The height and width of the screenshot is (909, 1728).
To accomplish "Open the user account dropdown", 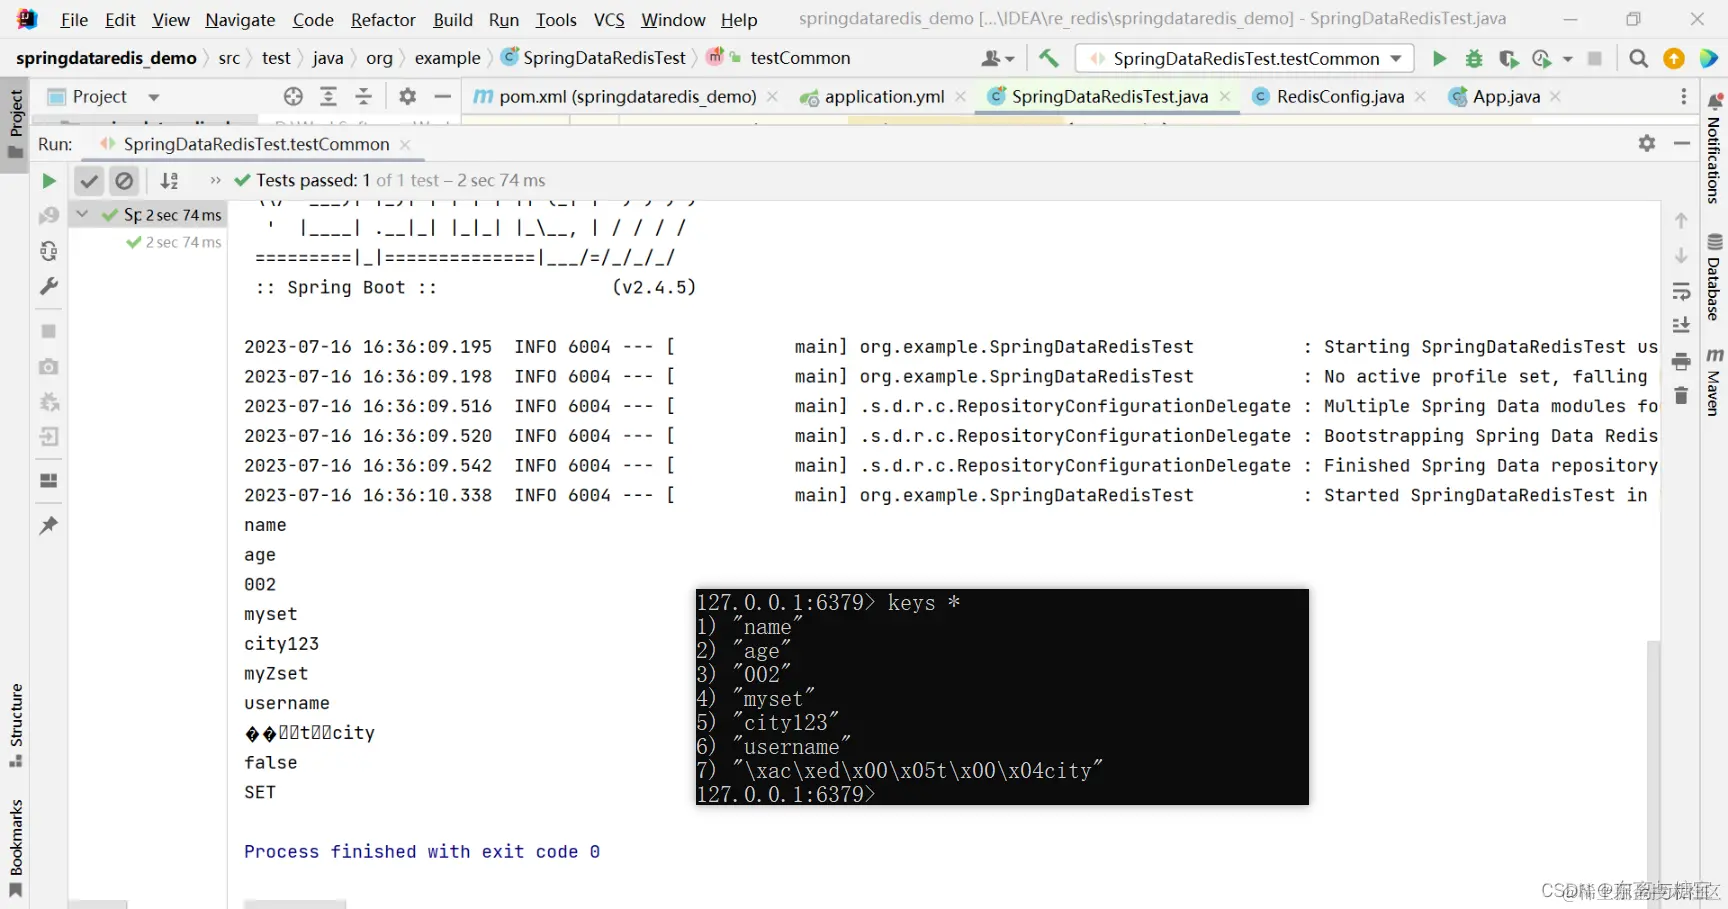I will pos(997,59).
